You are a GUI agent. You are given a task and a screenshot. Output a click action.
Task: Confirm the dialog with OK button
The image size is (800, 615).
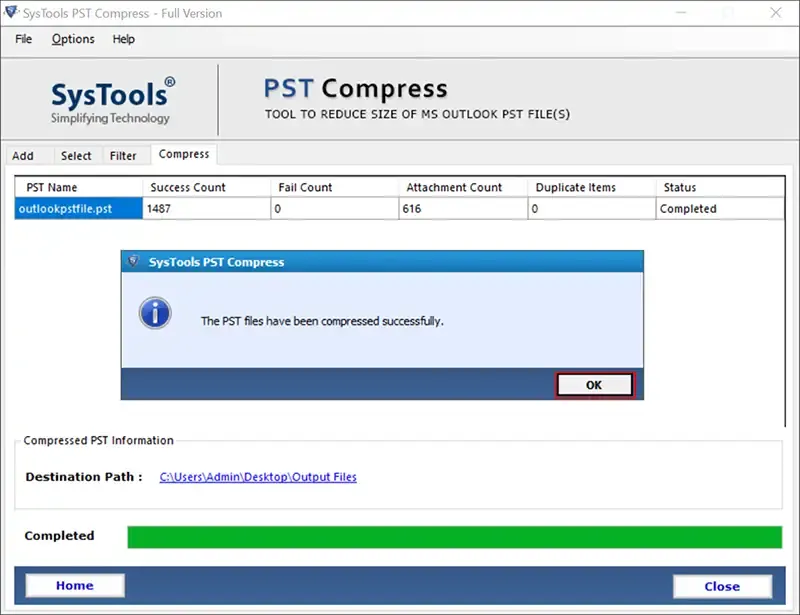tap(594, 385)
